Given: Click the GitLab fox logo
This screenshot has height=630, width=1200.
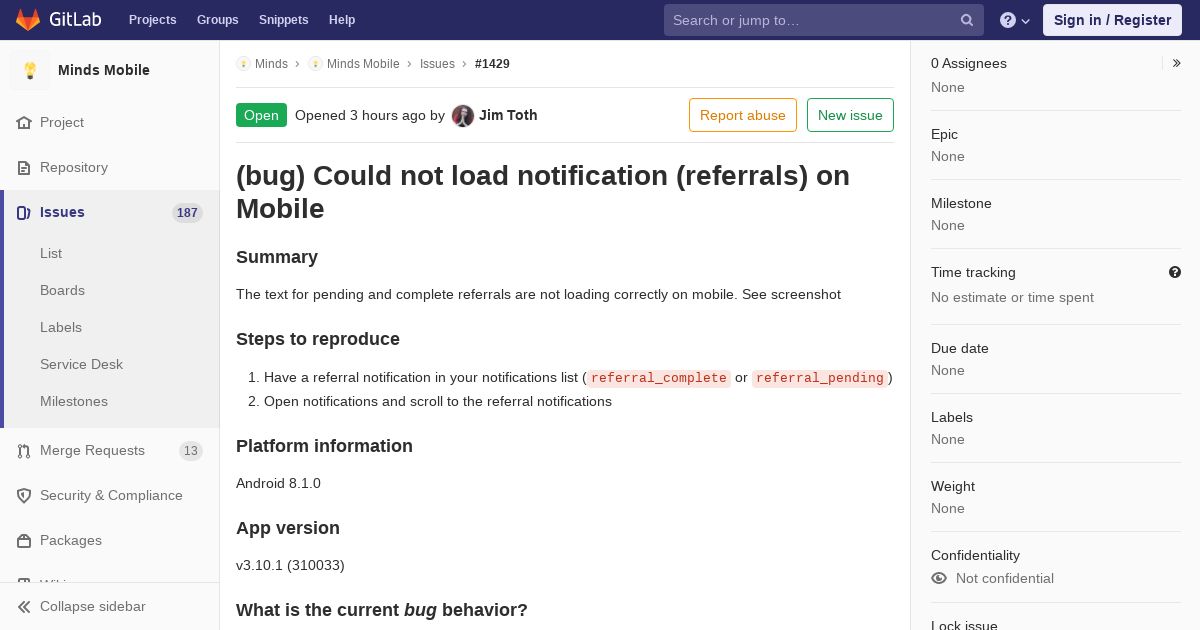Looking at the screenshot, I should [28, 20].
